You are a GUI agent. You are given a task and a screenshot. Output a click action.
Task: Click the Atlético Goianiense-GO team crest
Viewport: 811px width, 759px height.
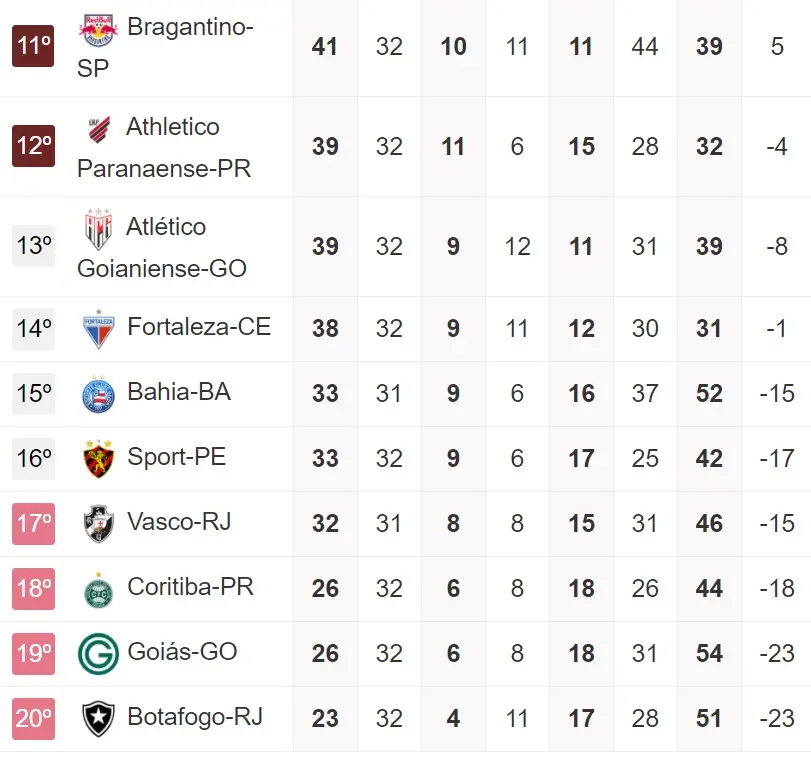point(98,230)
